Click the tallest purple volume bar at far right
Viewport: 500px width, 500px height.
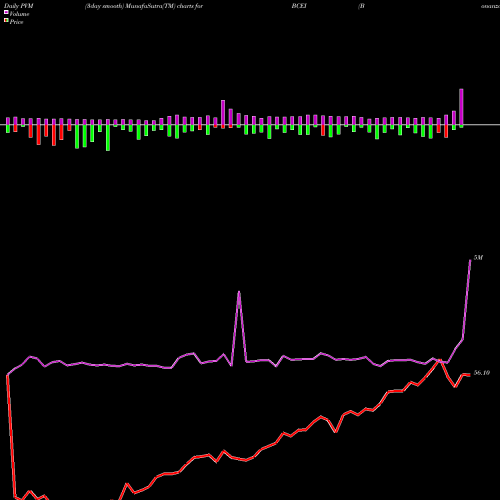point(461,107)
